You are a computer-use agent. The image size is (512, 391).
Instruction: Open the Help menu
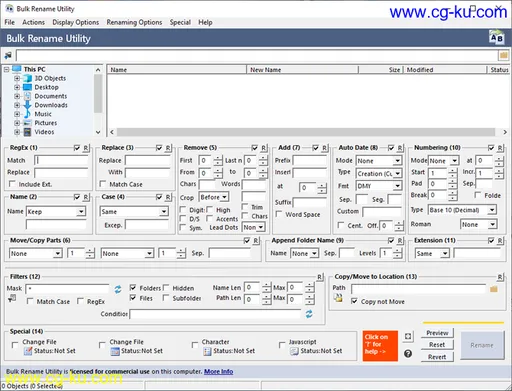tap(205, 22)
